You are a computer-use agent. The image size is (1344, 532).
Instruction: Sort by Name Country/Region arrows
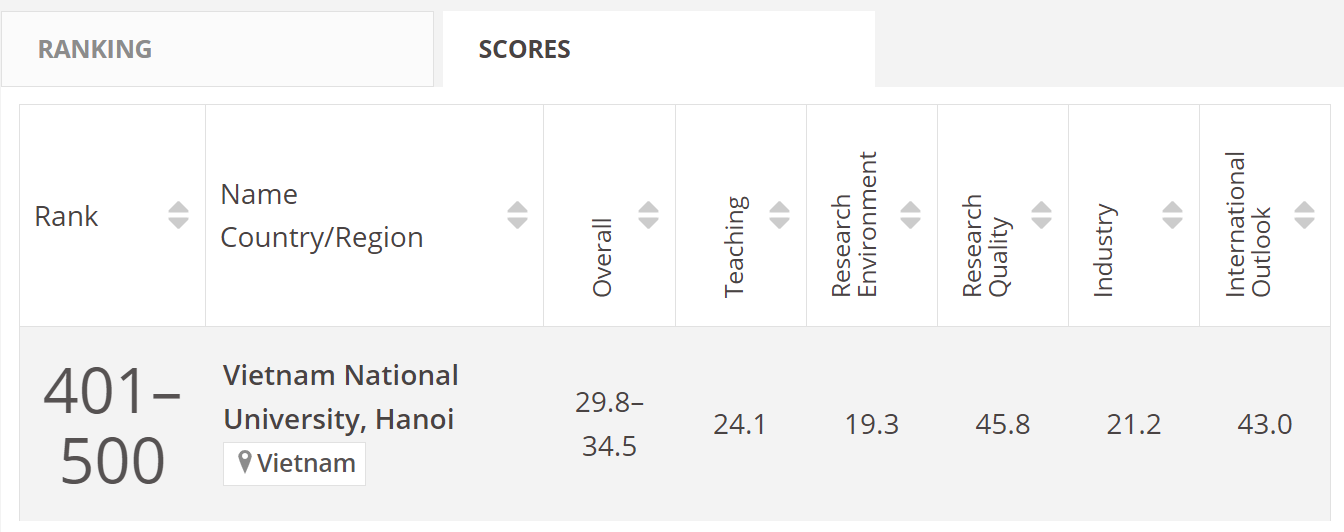pos(517,215)
